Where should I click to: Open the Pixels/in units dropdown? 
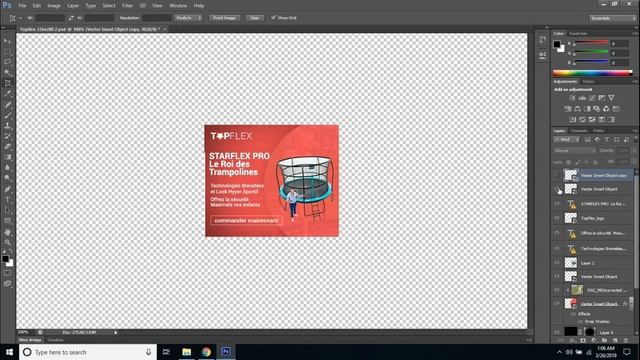188,18
